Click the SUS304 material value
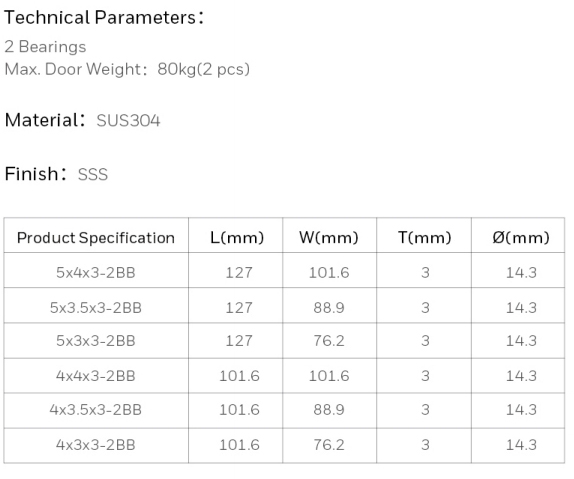 [128, 120]
